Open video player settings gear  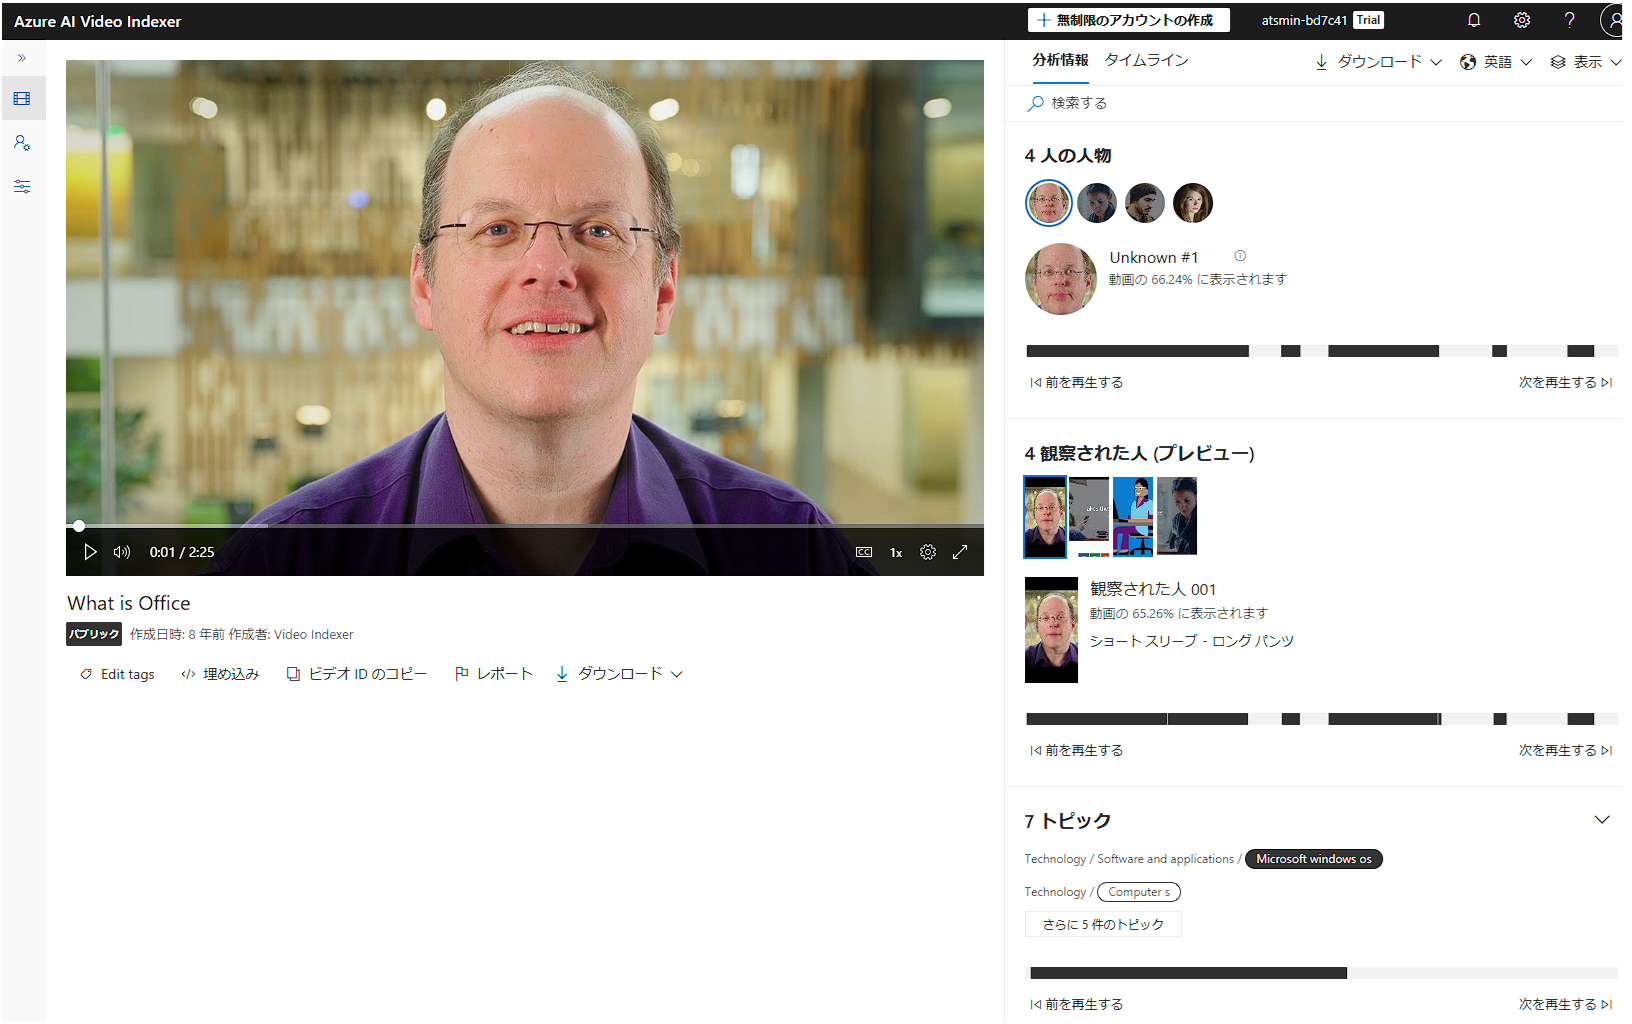coord(928,552)
